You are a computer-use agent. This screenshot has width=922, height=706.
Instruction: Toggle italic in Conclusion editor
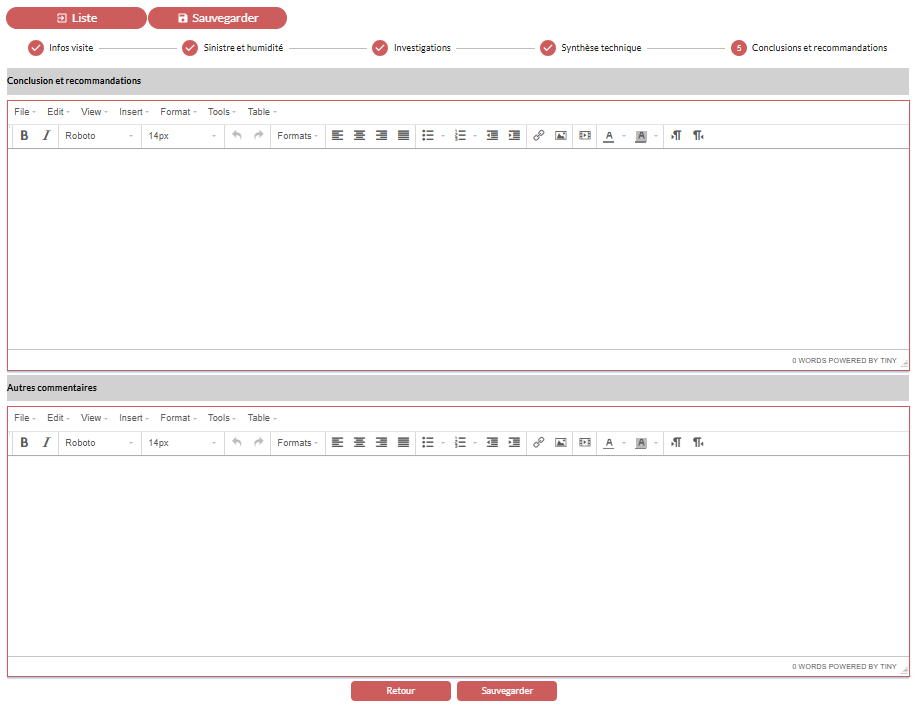pos(46,136)
